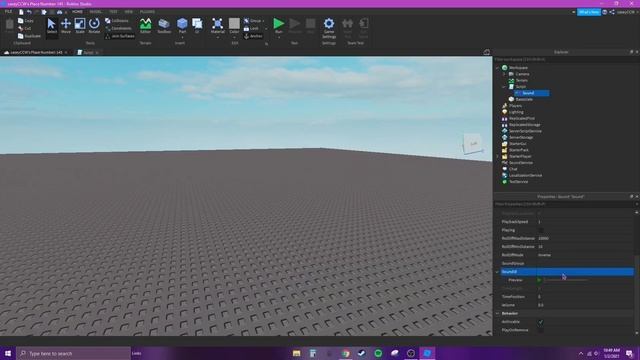
Task: Open the FILE menu
Action: 8,12
